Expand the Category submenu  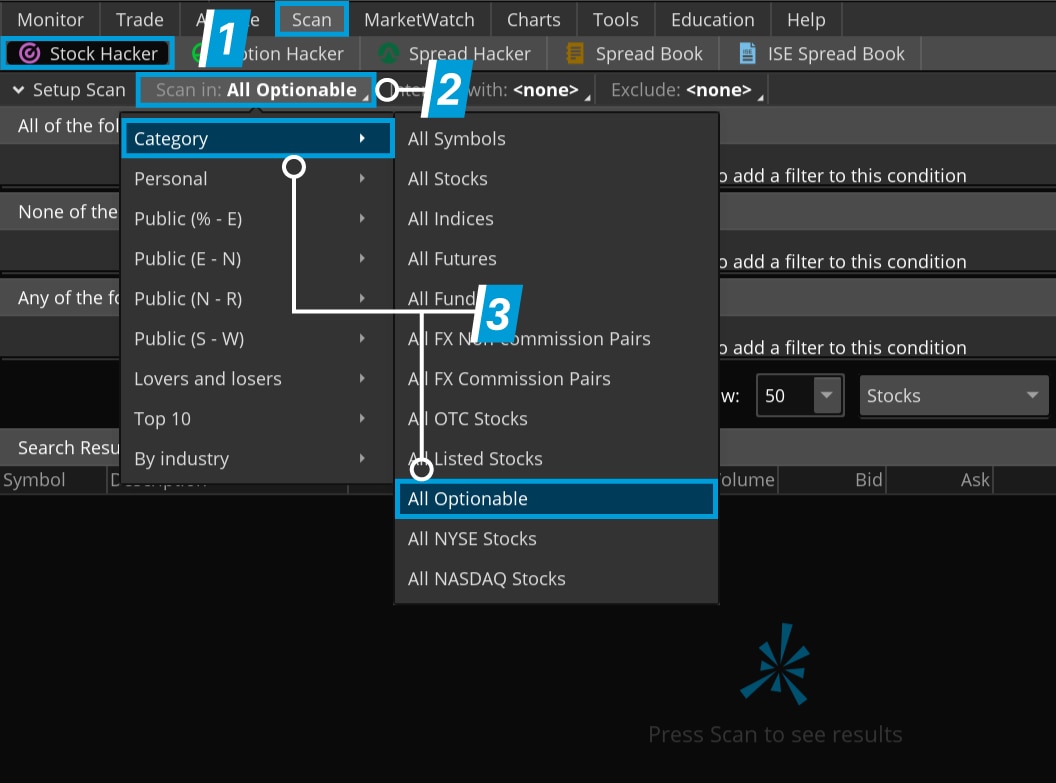[x=257, y=138]
